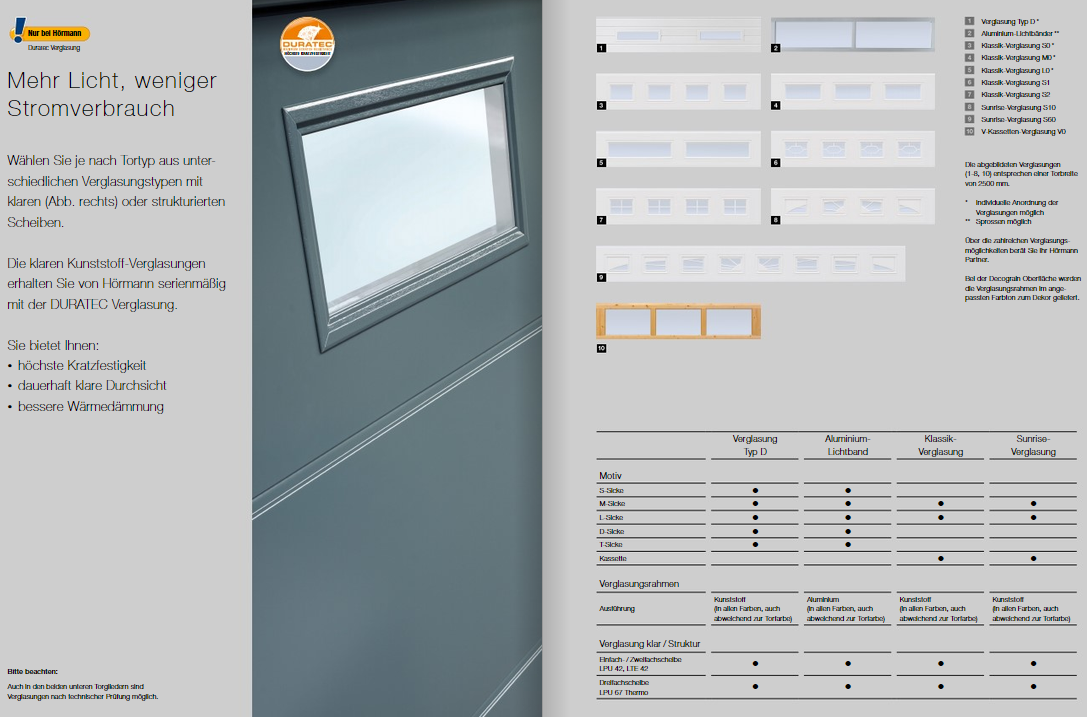Click legend entry 'Klassik-Verglasung S2'
This screenshot has width=1087, height=717.
1016,94
